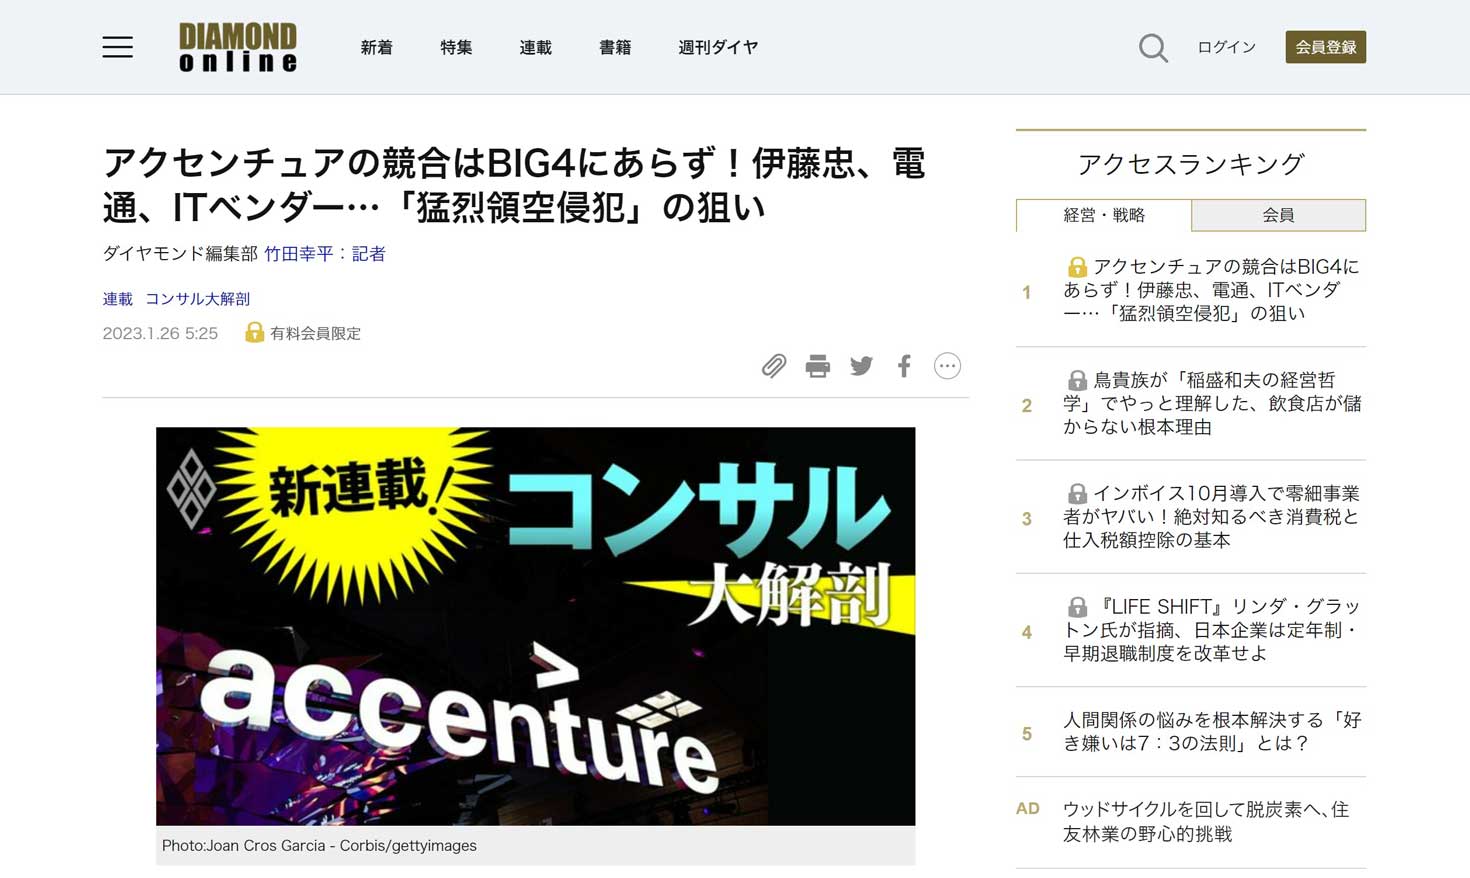This screenshot has height=878, width=1470.
Task: Click lock icon on ranking item 4
Action: click(x=1077, y=606)
